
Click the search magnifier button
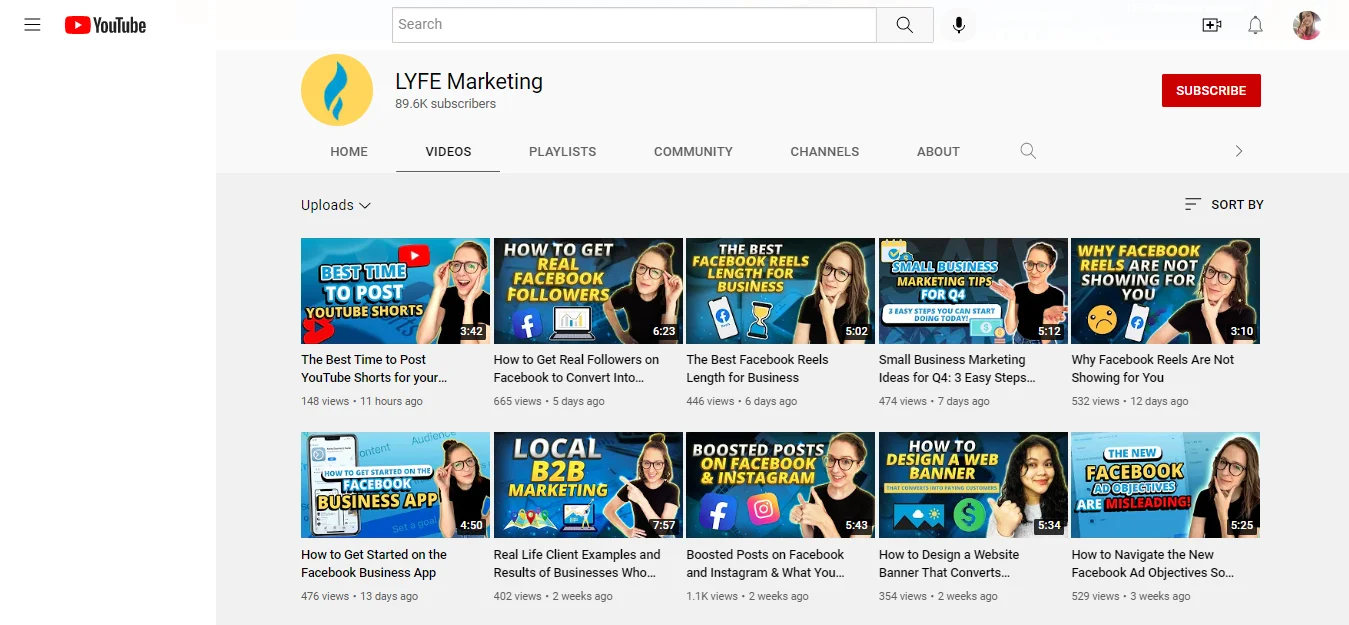pos(904,24)
